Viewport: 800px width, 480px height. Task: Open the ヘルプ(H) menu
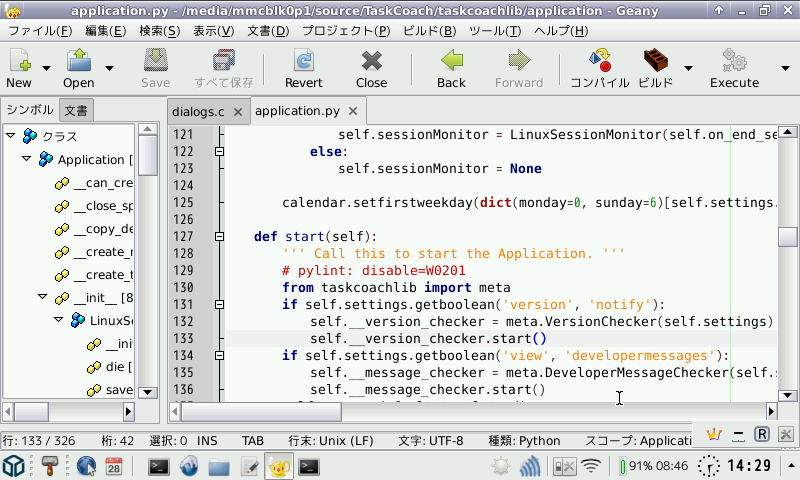point(561,31)
